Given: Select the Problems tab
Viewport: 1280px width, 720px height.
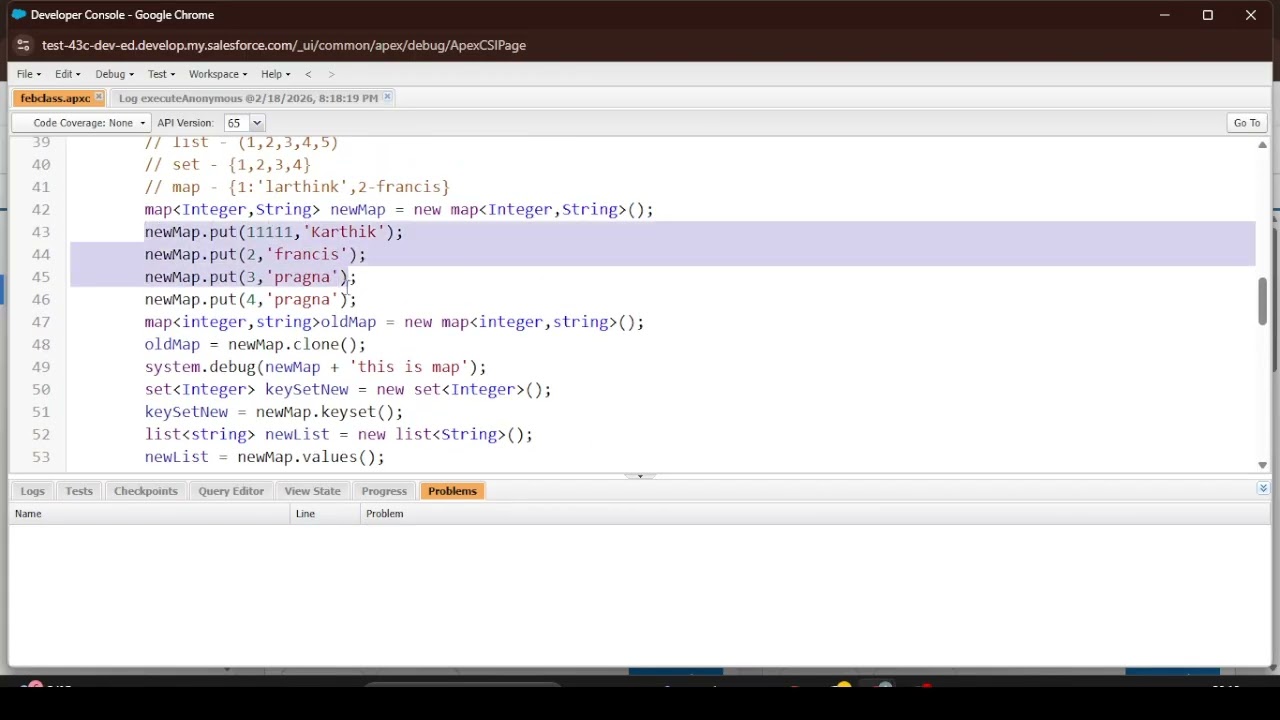Looking at the screenshot, I should pyautogui.click(x=452, y=491).
